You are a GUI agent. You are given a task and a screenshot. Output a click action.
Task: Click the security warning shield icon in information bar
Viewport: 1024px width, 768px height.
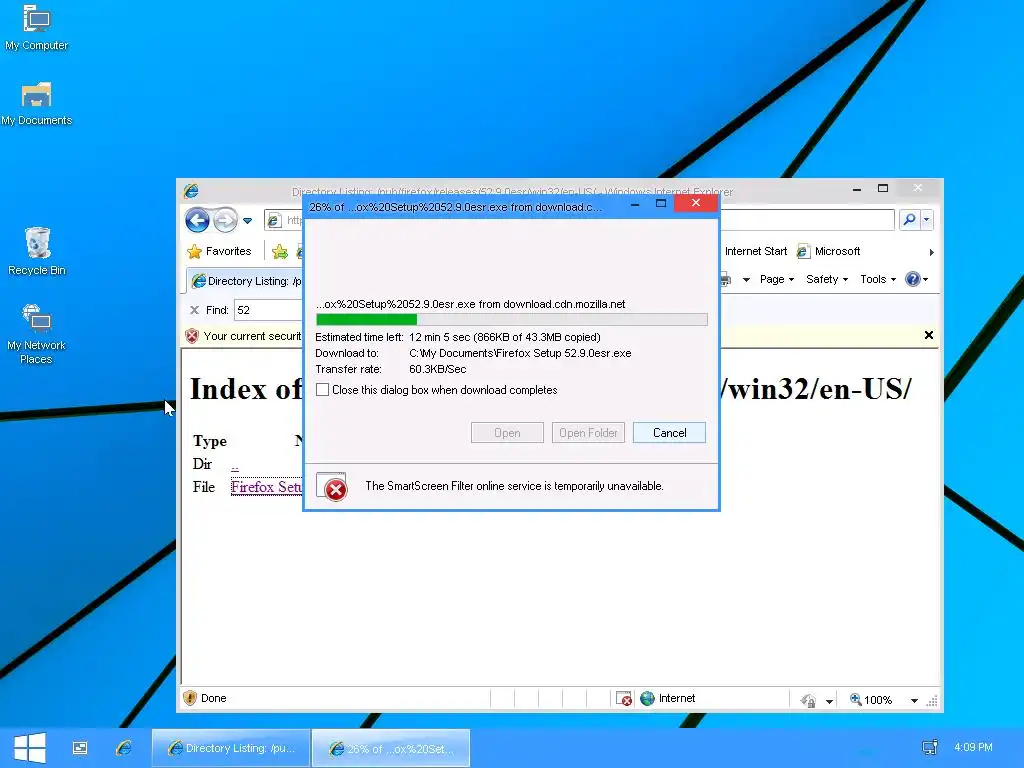tap(191, 336)
